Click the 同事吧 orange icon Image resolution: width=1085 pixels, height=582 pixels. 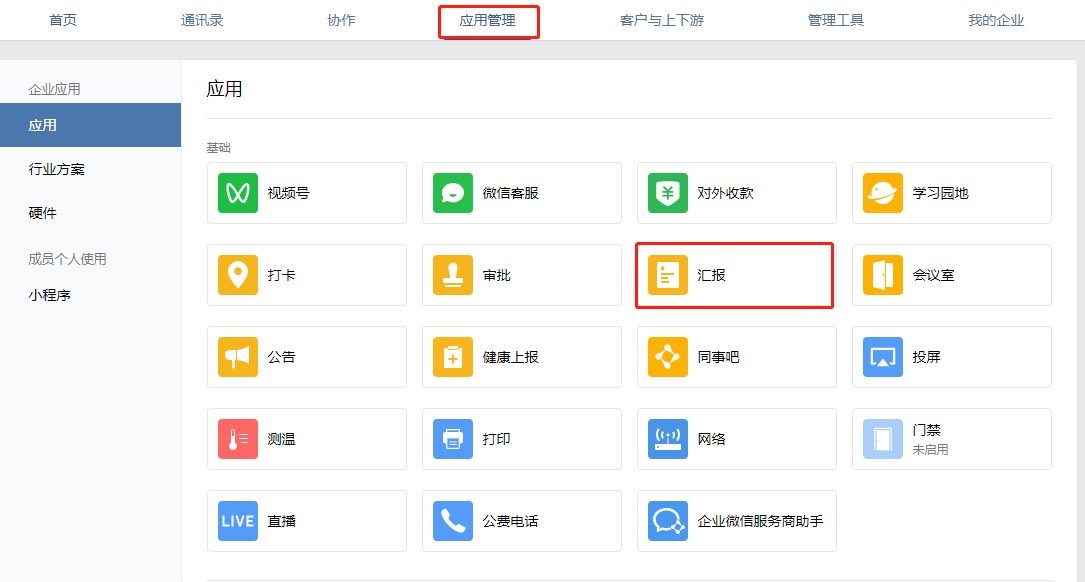point(668,357)
